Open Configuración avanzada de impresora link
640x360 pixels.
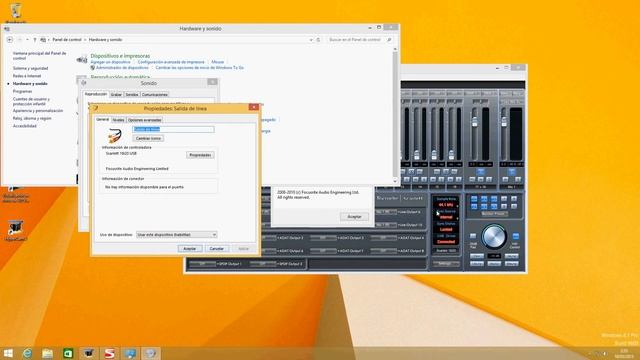coord(171,62)
